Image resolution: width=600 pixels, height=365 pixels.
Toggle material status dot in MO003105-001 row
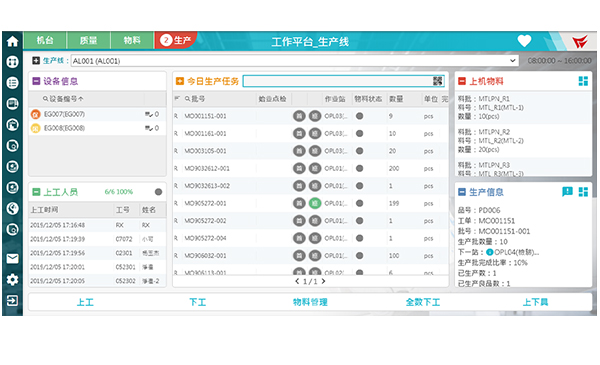(x=359, y=151)
